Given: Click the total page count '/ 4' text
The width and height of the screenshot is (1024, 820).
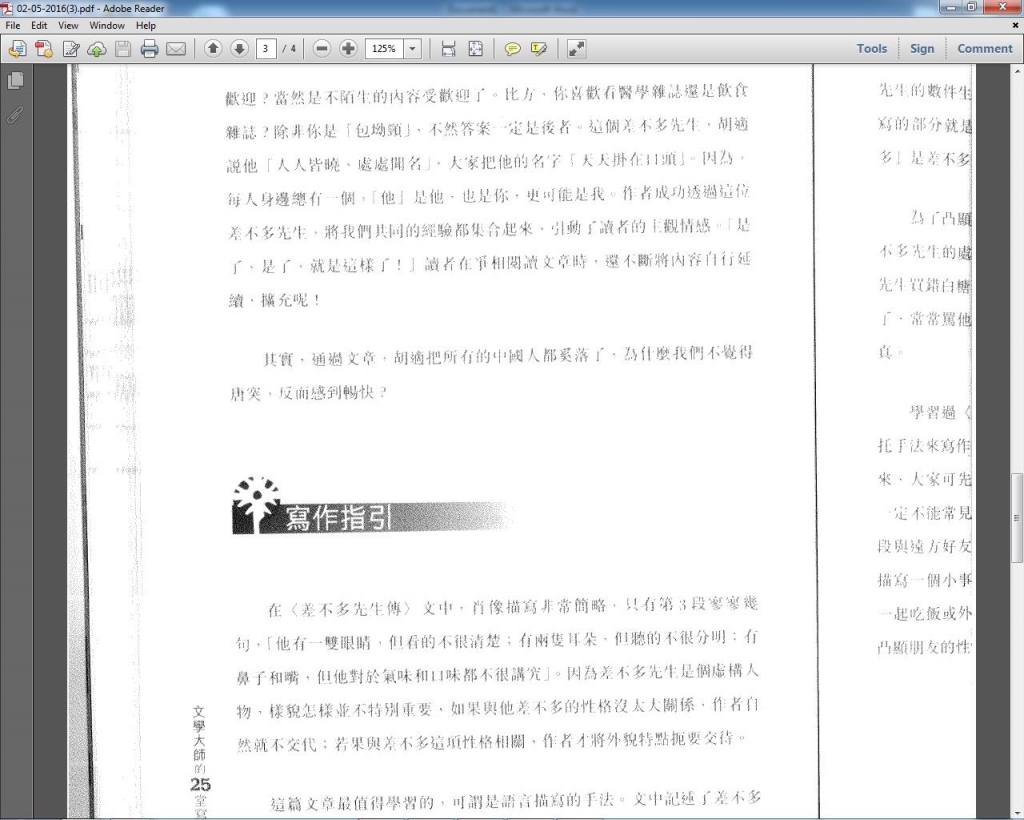Looking at the screenshot, I should pos(289,48).
